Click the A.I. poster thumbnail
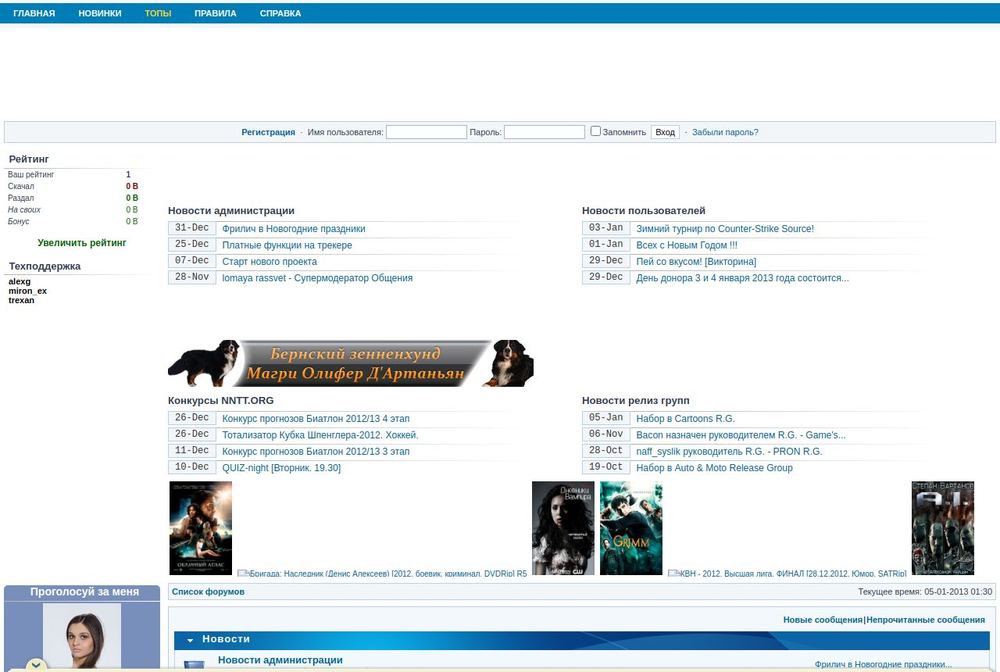 pyautogui.click(x=943, y=528)
